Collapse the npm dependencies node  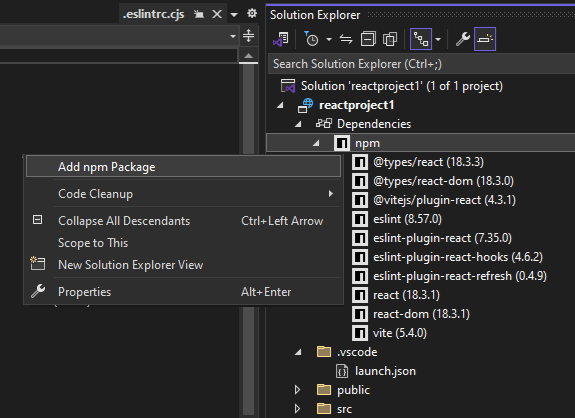316,143
